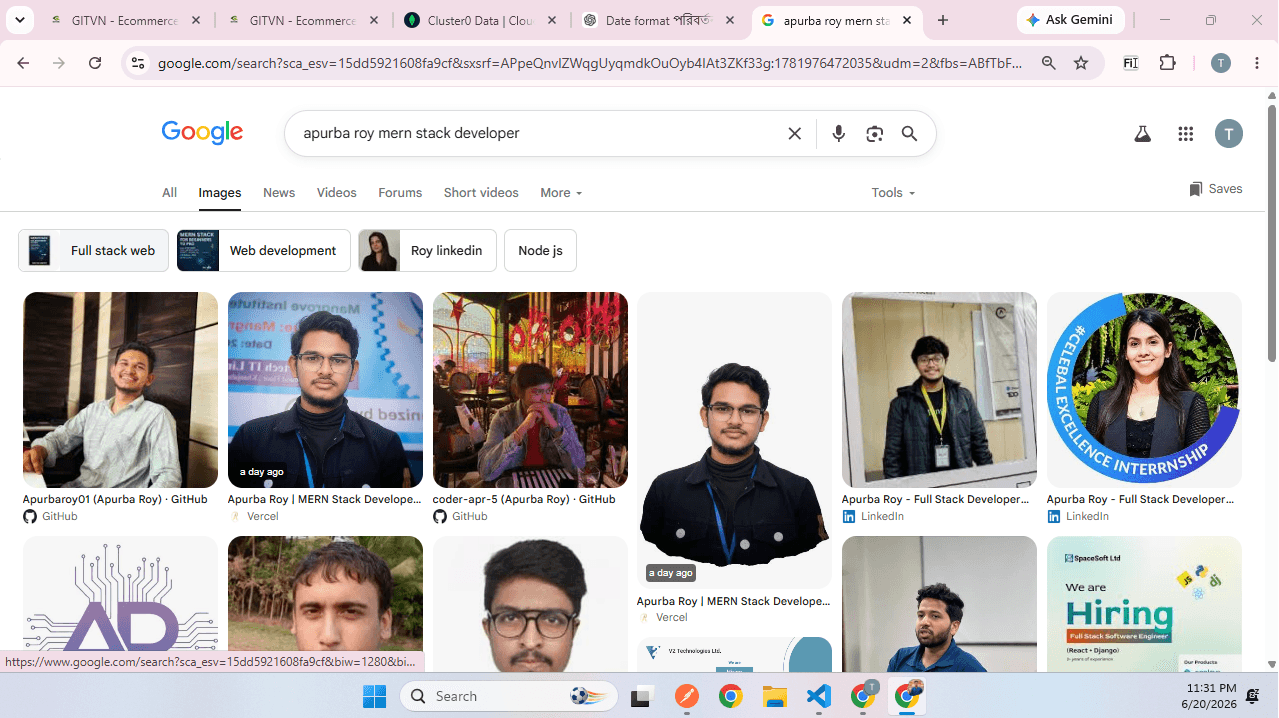The image size is (1279, 718).
Task: Click the magnifier search submit icon
Action: coord(909,134)
